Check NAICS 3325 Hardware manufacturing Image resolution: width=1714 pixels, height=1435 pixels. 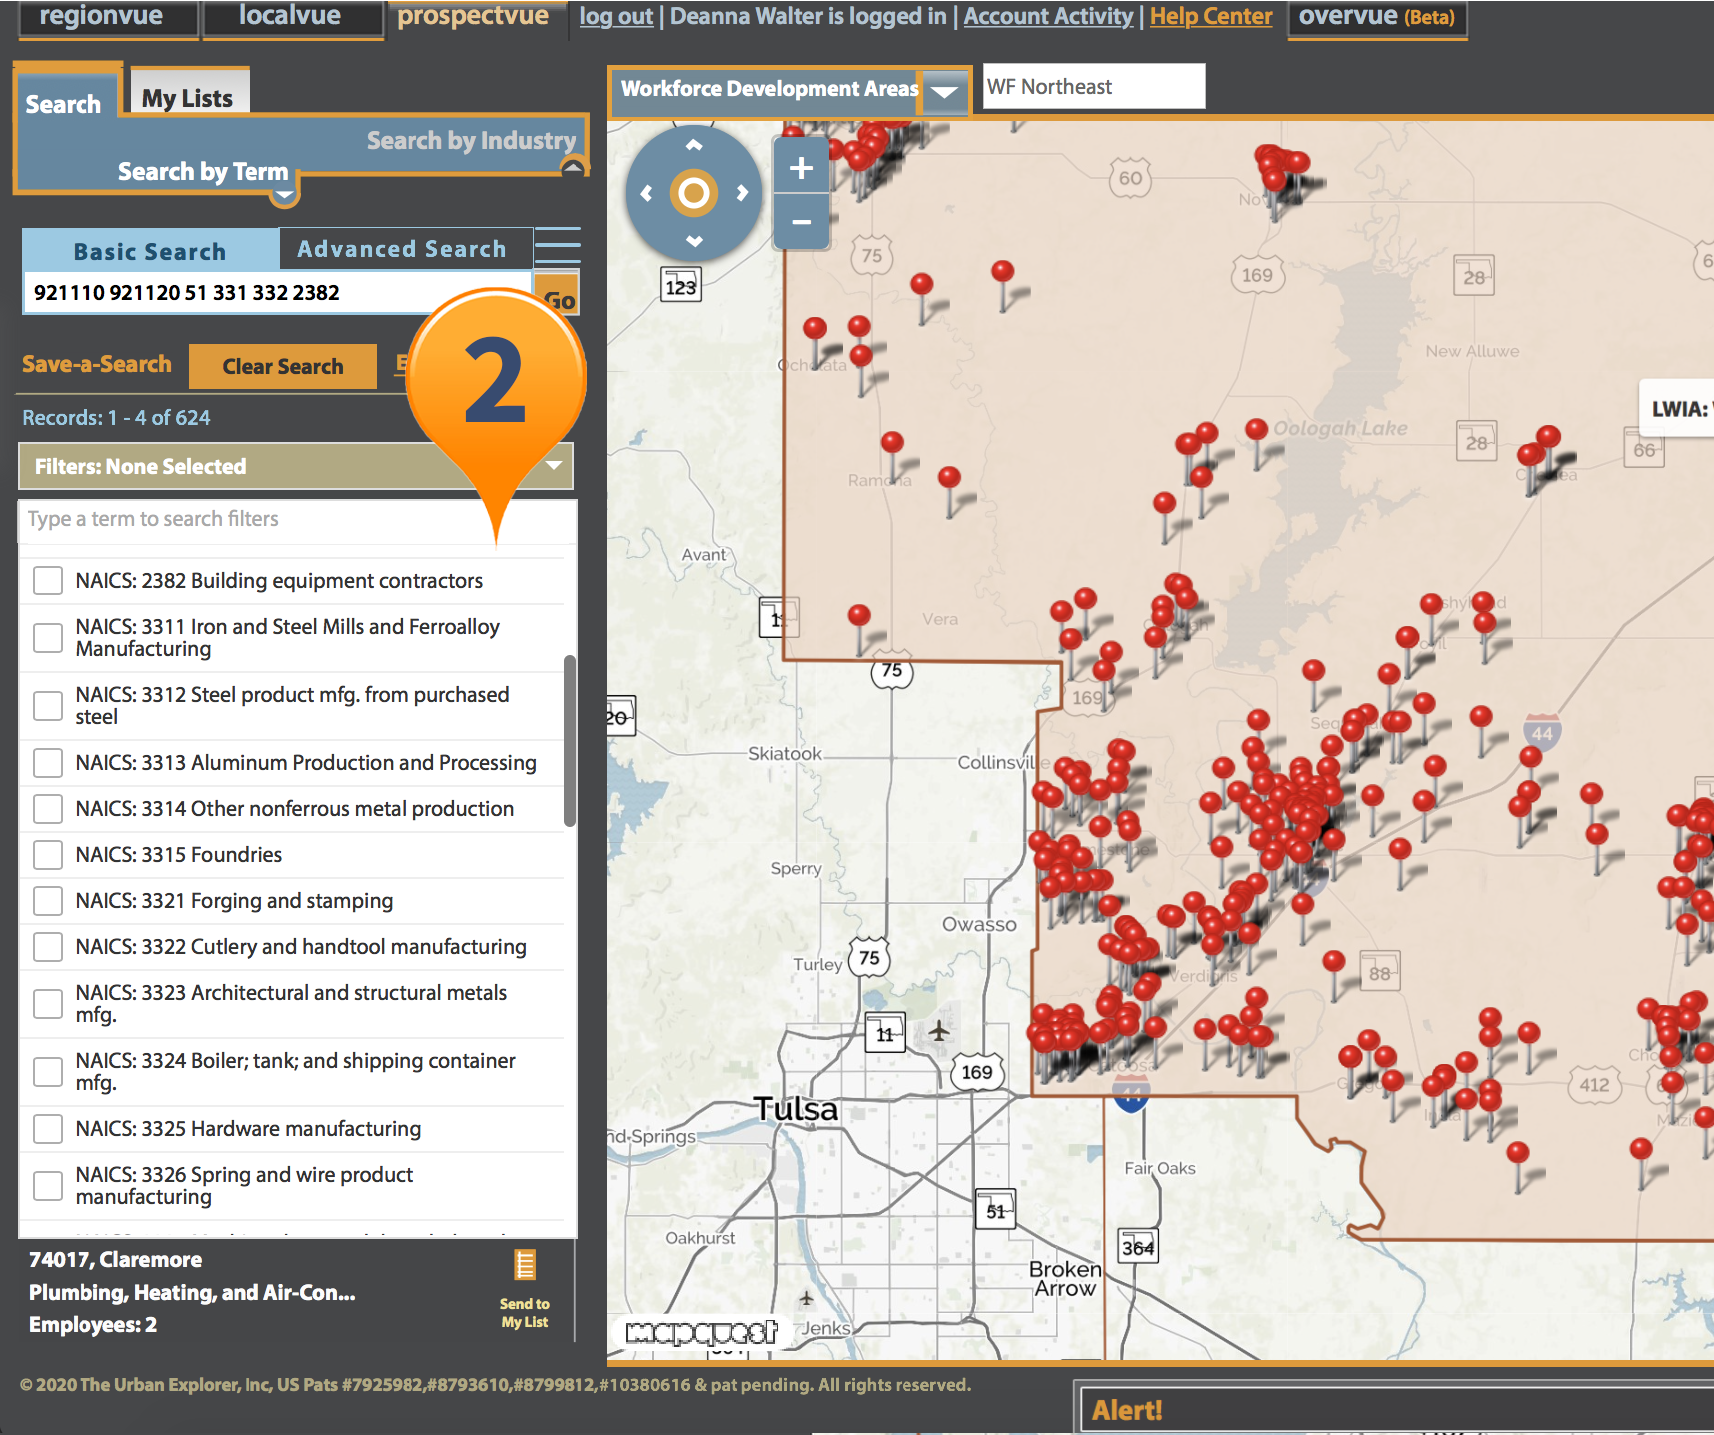click(48, 1129)
